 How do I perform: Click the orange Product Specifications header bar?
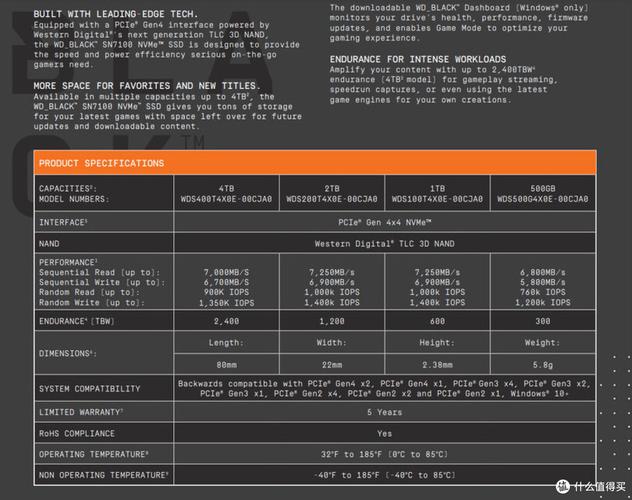(315, 163)
